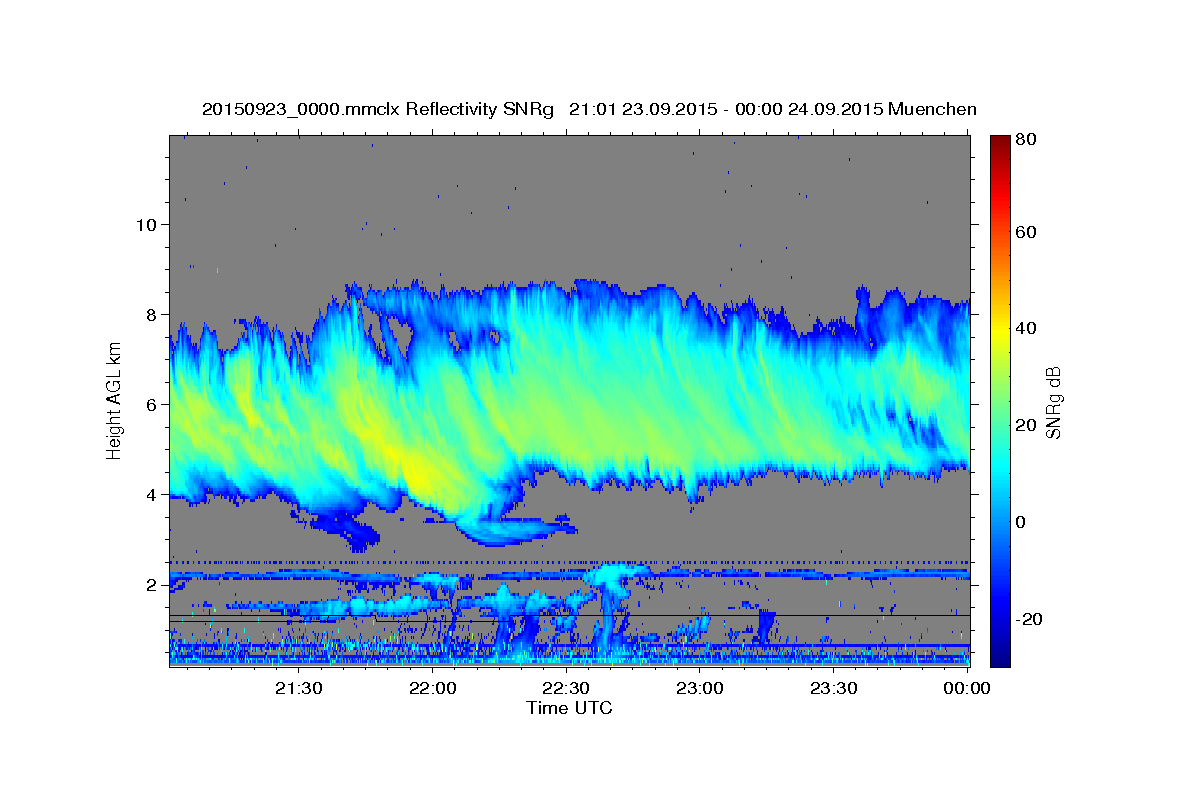
Task: Click the 23:00 time tick label
Action: (699, 688)
